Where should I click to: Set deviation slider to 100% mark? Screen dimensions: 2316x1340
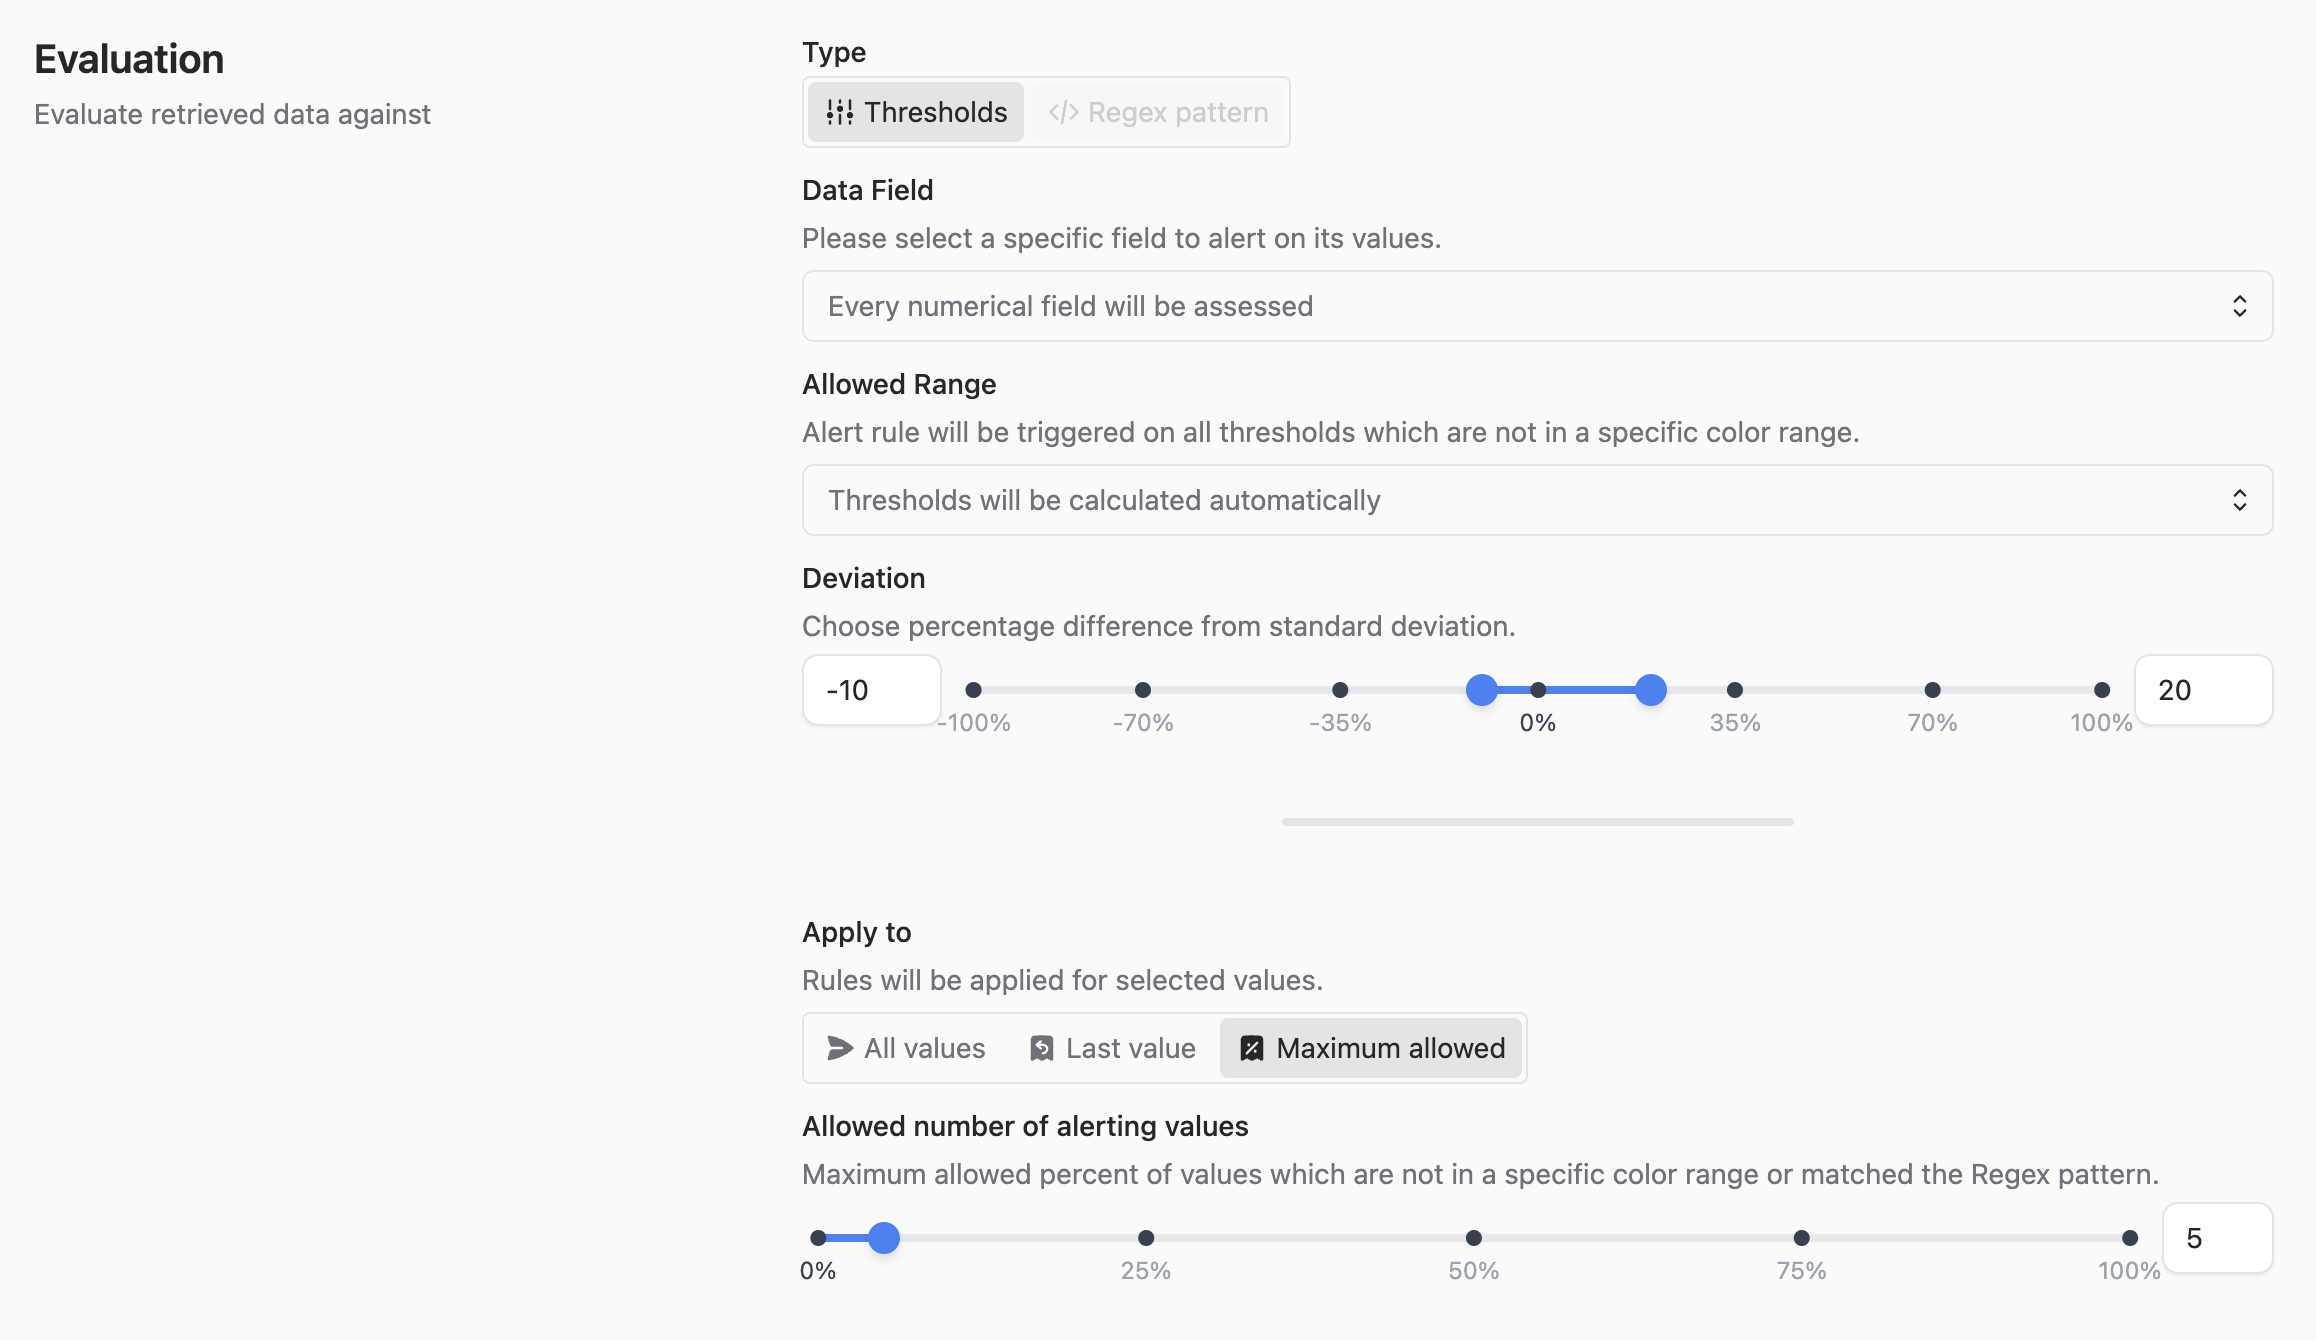pos(2102,690)
